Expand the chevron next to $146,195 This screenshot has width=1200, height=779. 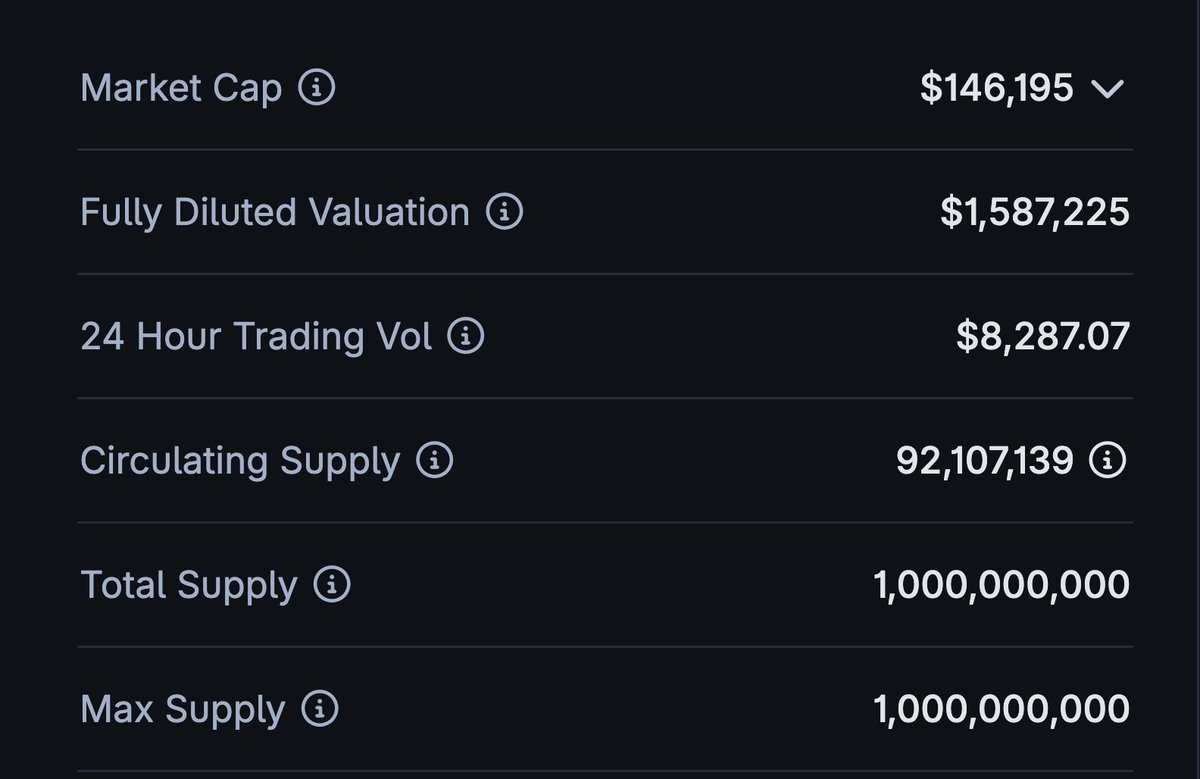tap(1108, 90)
